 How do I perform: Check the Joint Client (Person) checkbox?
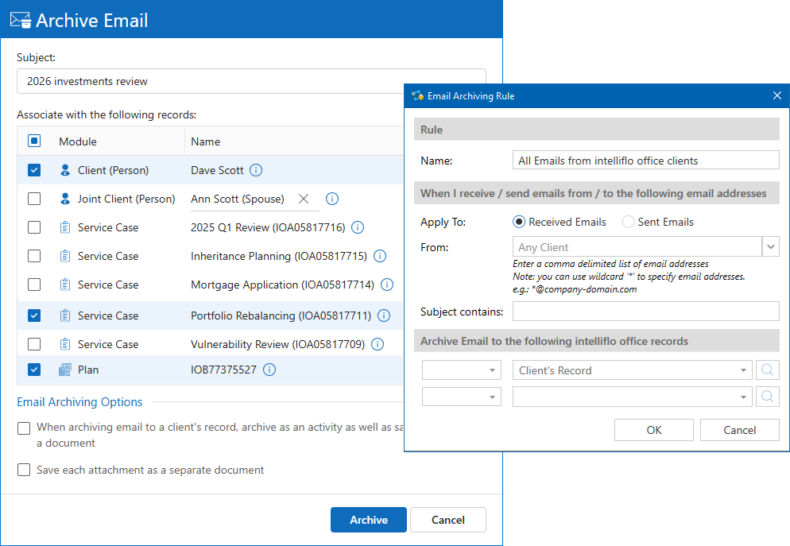point(34,199)
